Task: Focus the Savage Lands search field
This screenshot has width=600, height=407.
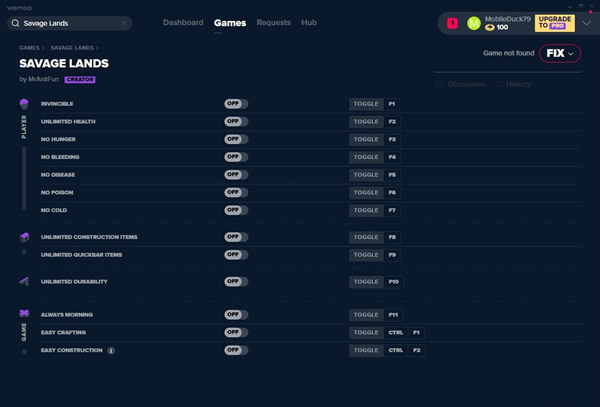Action: [x=70, y=23]
